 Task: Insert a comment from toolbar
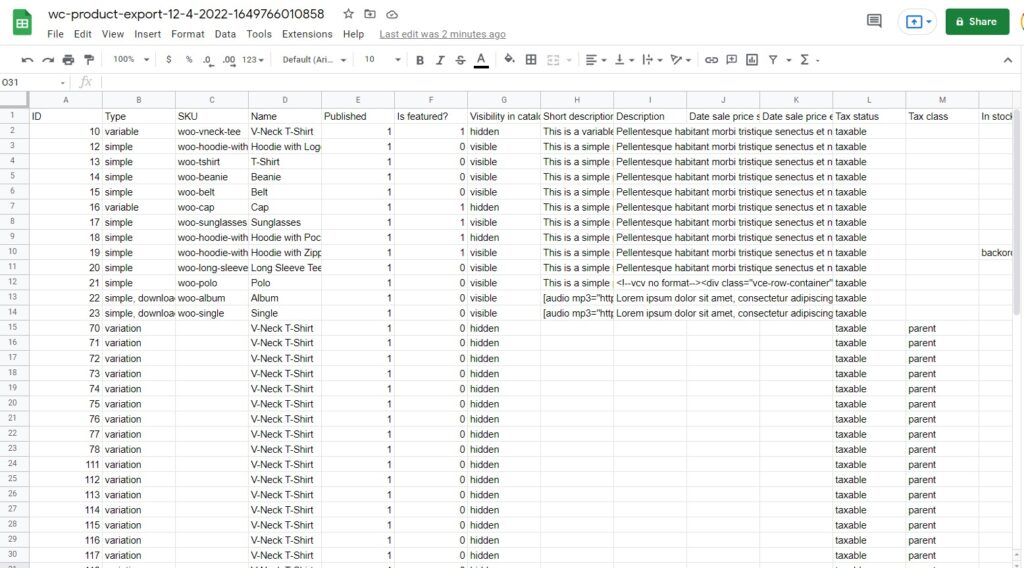tap(731, 60)
